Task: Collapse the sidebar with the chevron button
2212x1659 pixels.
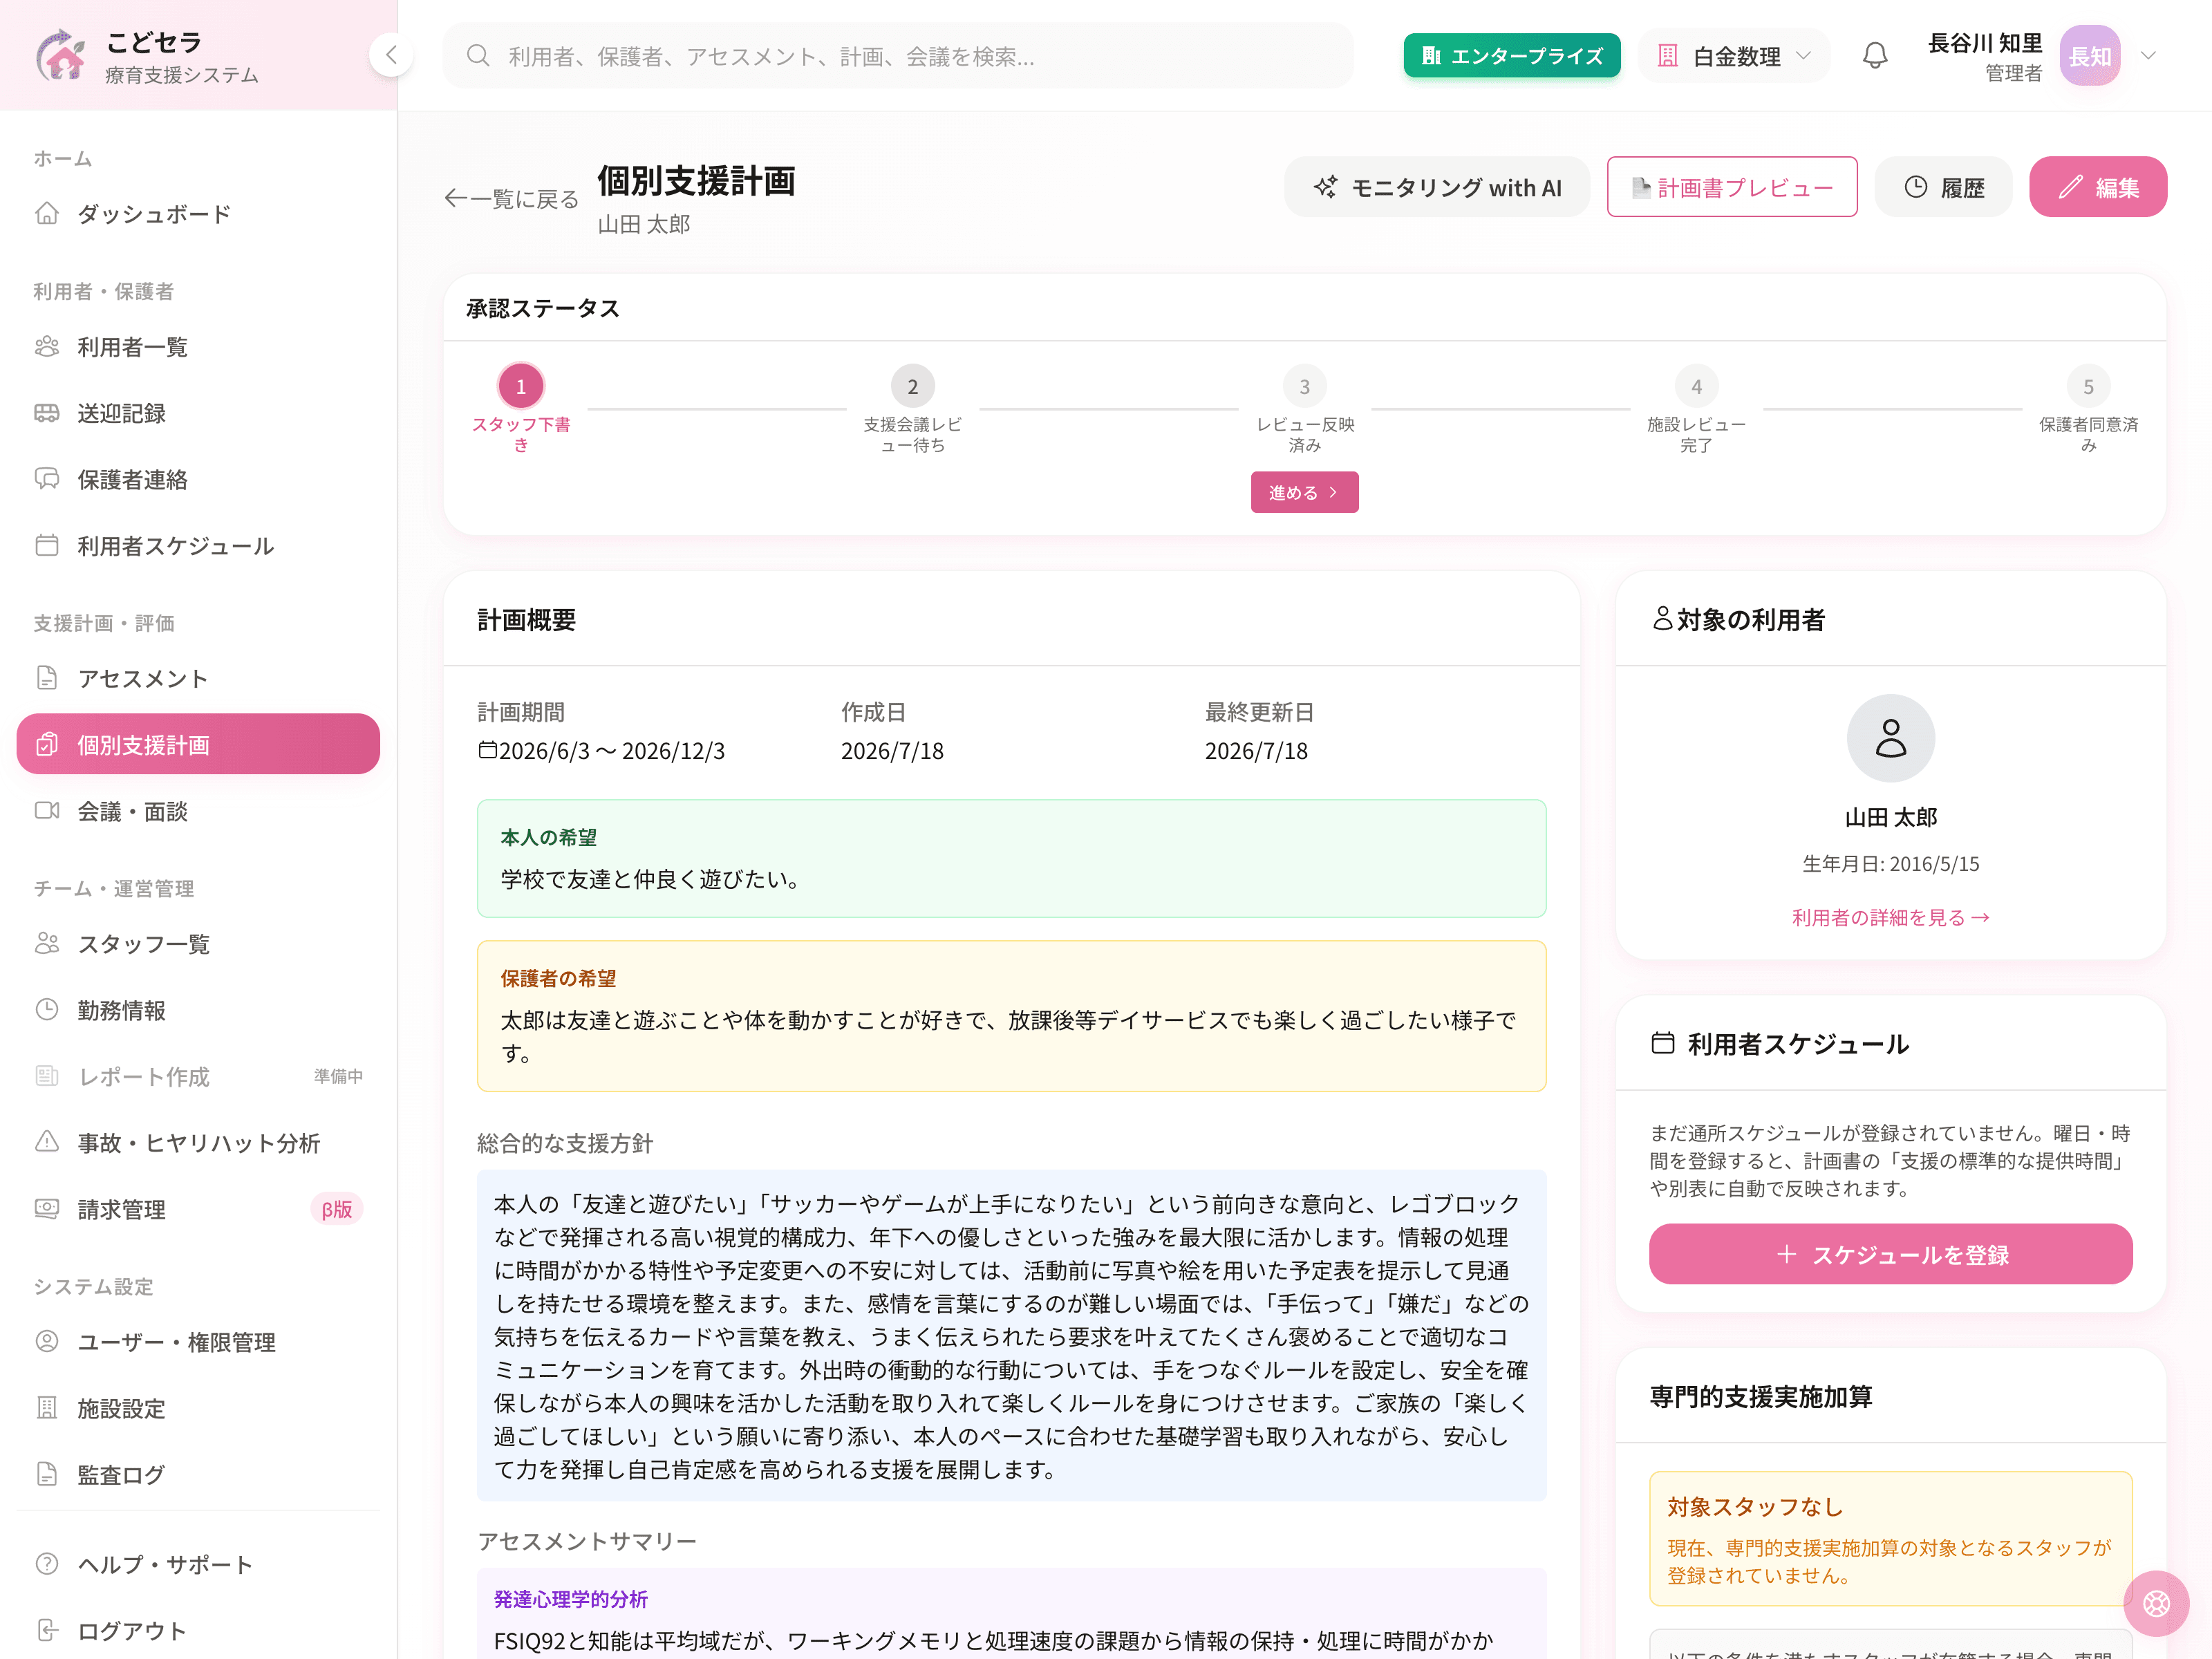Action: pos(391,55)
